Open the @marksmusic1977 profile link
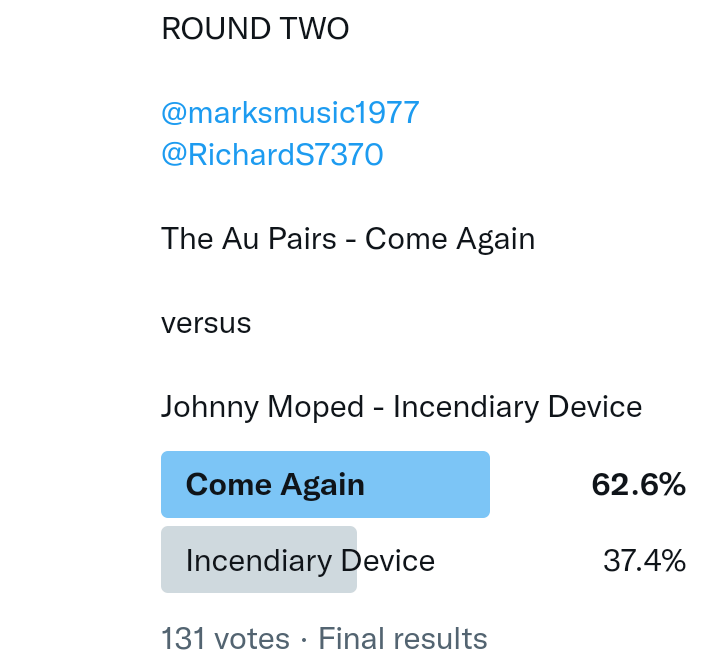Viewport: 720px width, 672px height. click(x=290, y=113)
